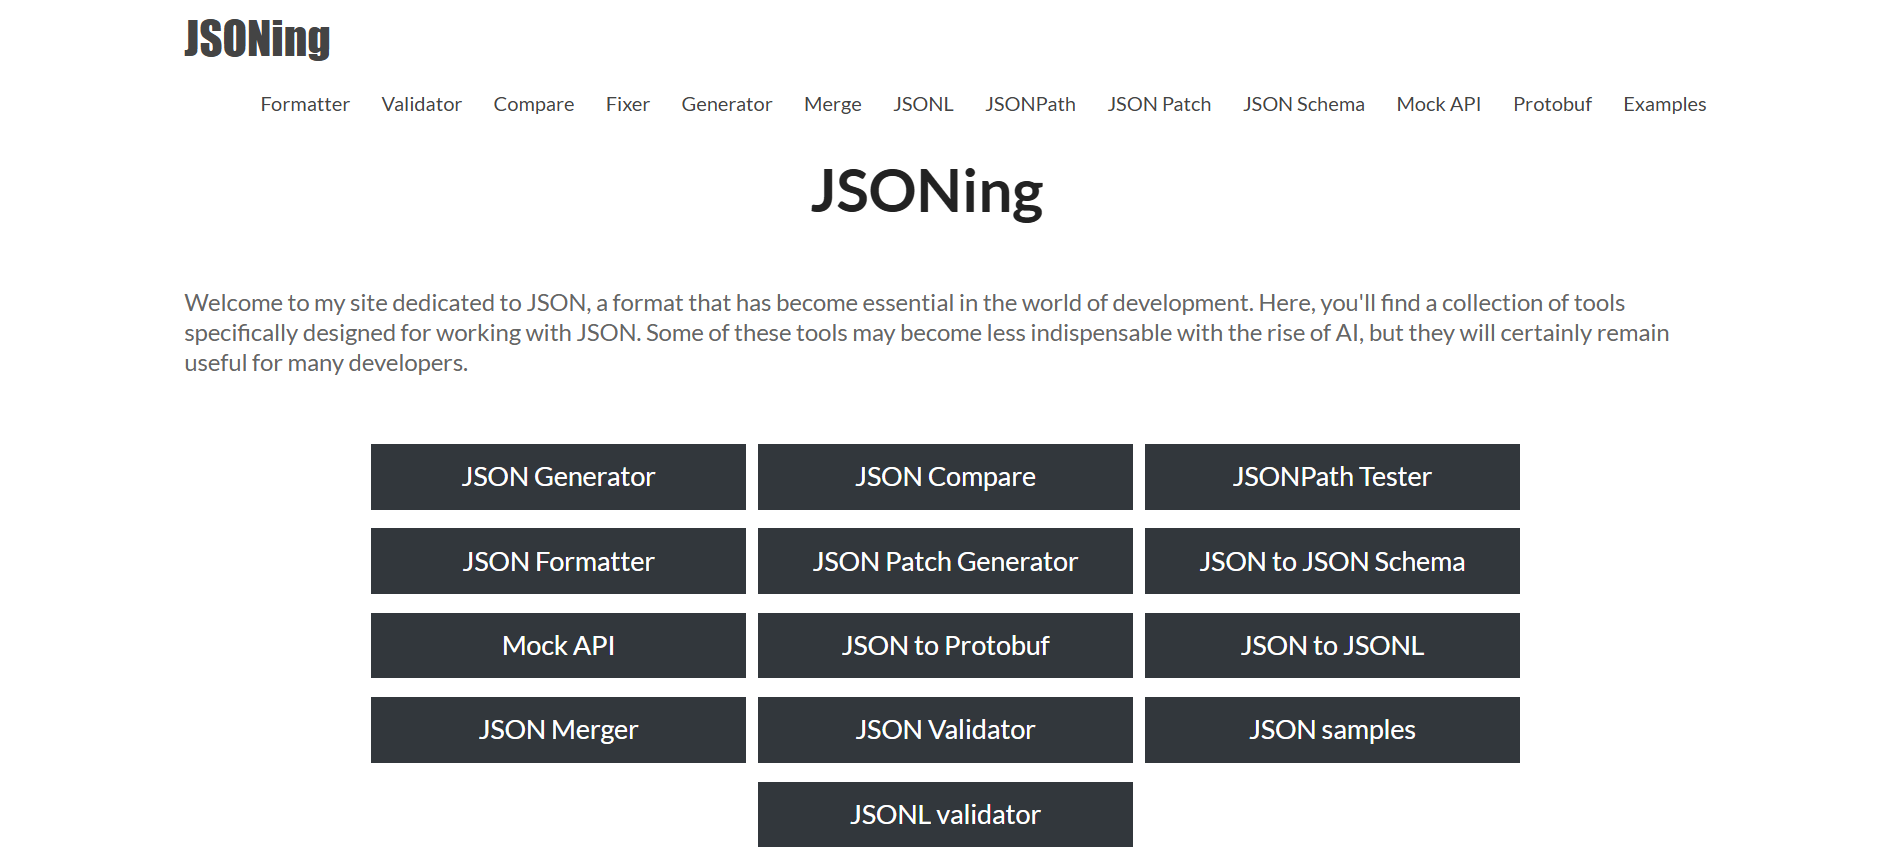Open Generator from the top menu
This screenshot has height=853, width=1886.
click(x=726, y=104)
